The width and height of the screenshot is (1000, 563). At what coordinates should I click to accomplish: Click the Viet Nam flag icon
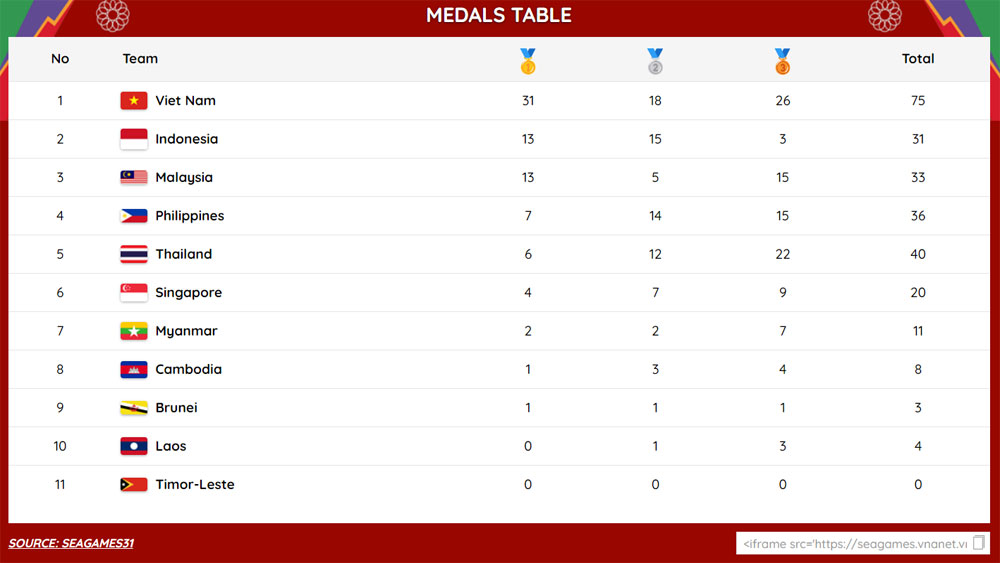pyautogui.click(x=134, y=101)
